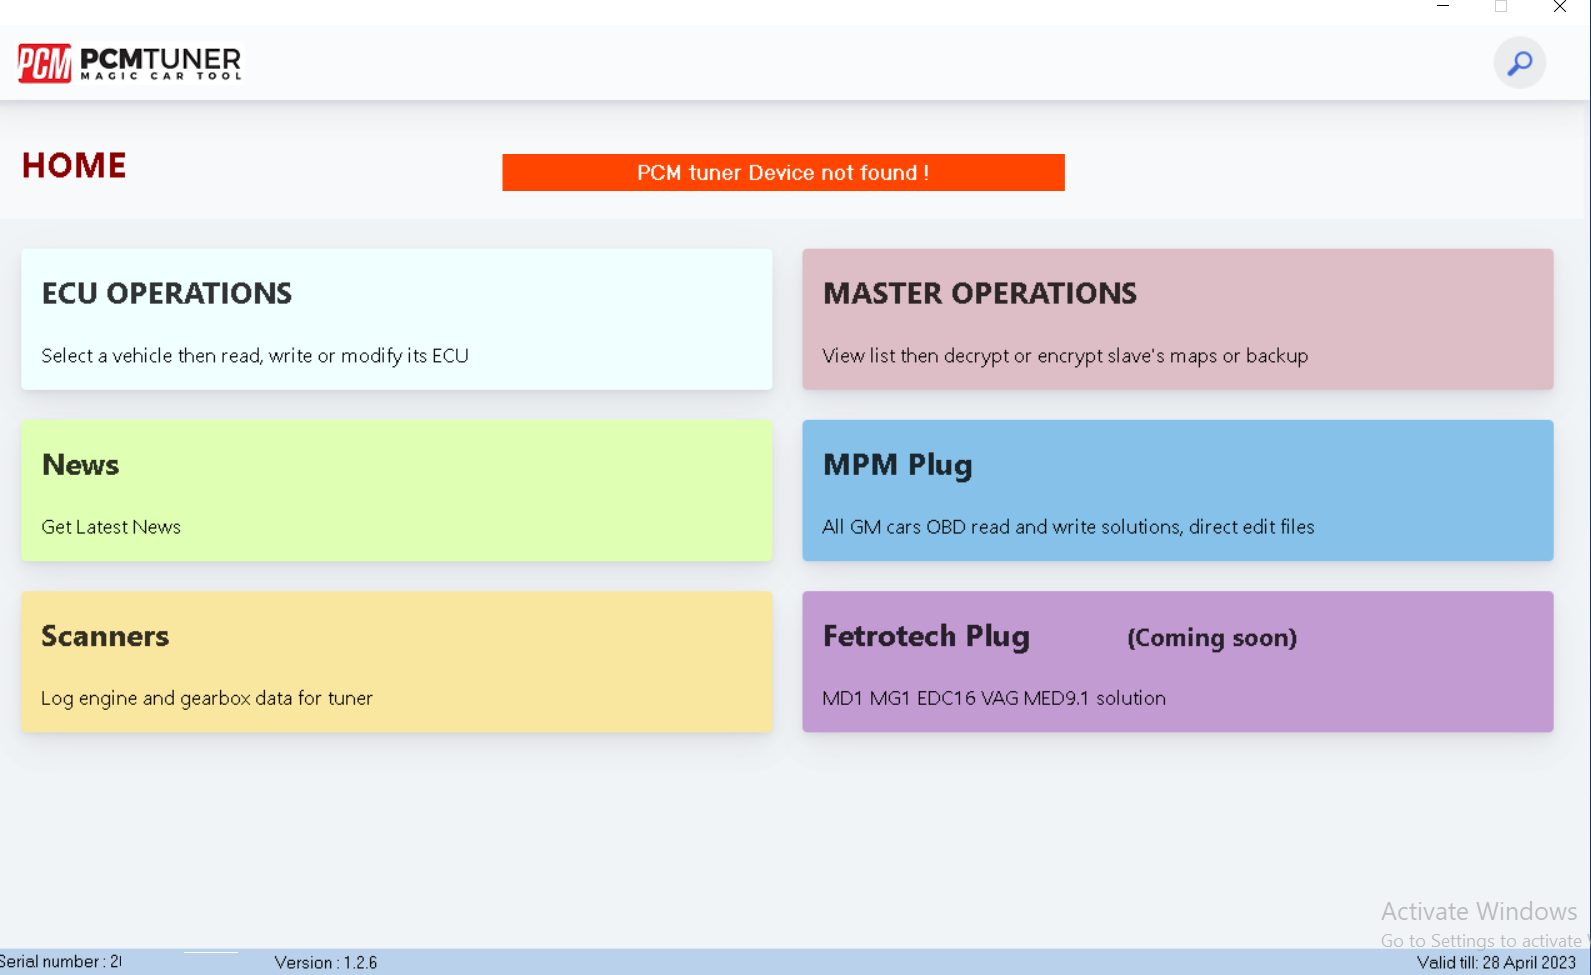Click 'Log engine and gearbox data for tuner' text
Viewport: 1591px width, 975px height.
207,697
